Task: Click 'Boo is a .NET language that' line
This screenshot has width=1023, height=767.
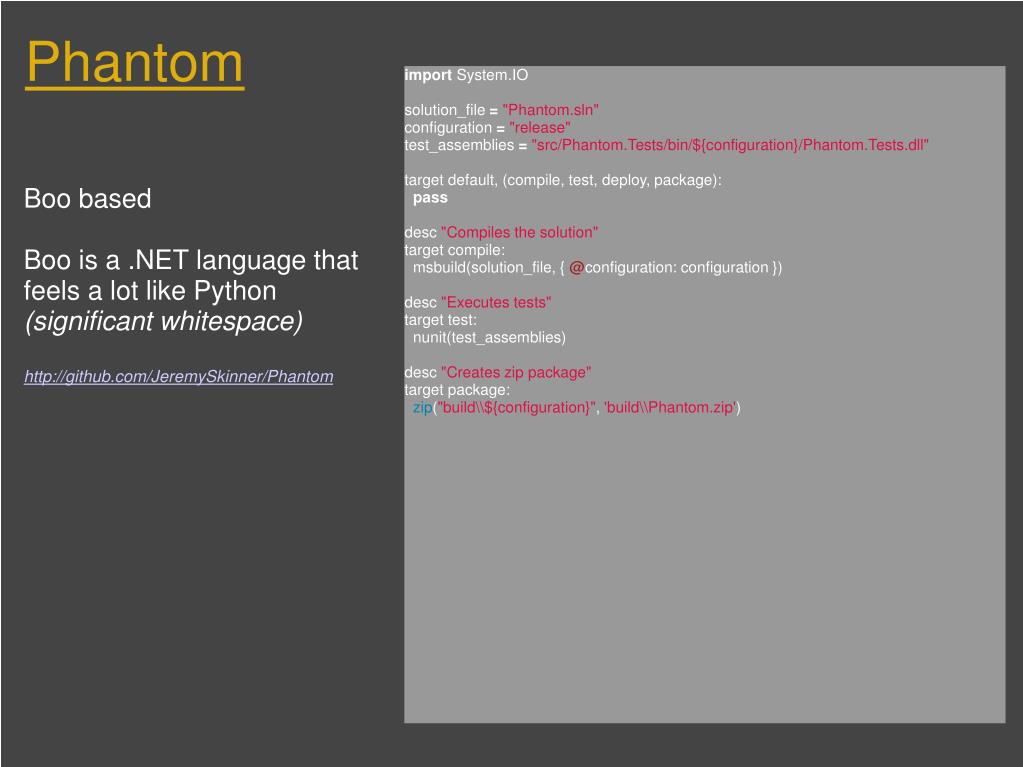Action: click(x=191, y=260)
